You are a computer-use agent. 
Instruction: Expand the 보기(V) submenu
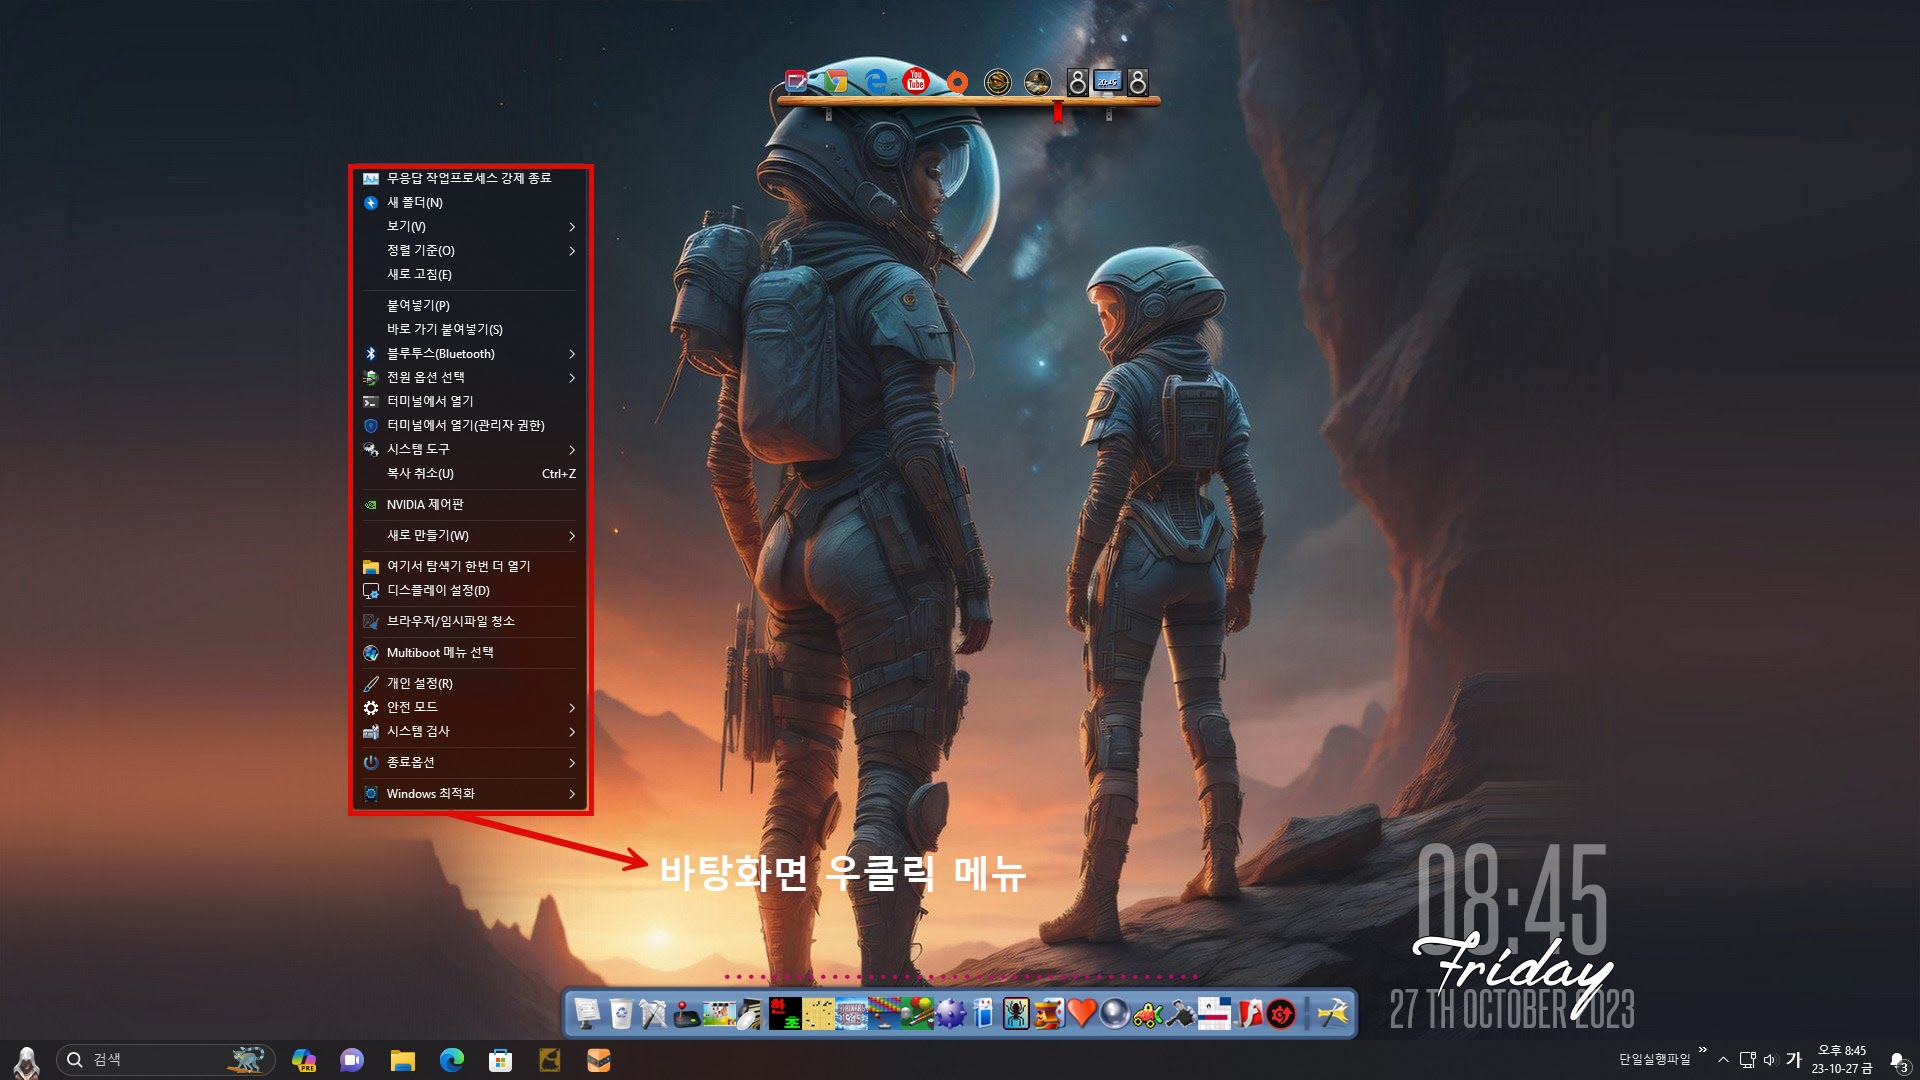[x=469, y=226]
